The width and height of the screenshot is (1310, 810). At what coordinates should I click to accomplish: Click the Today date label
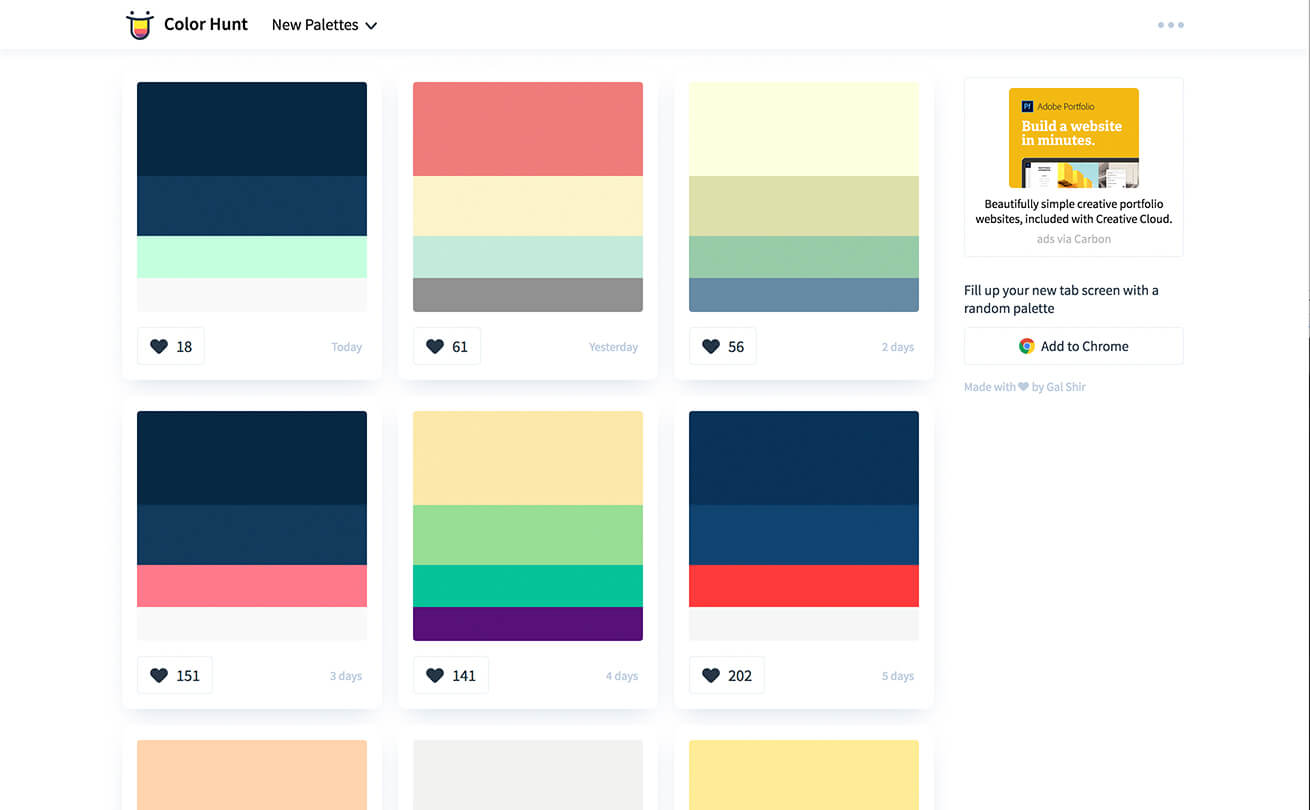[x=347, y=347]
